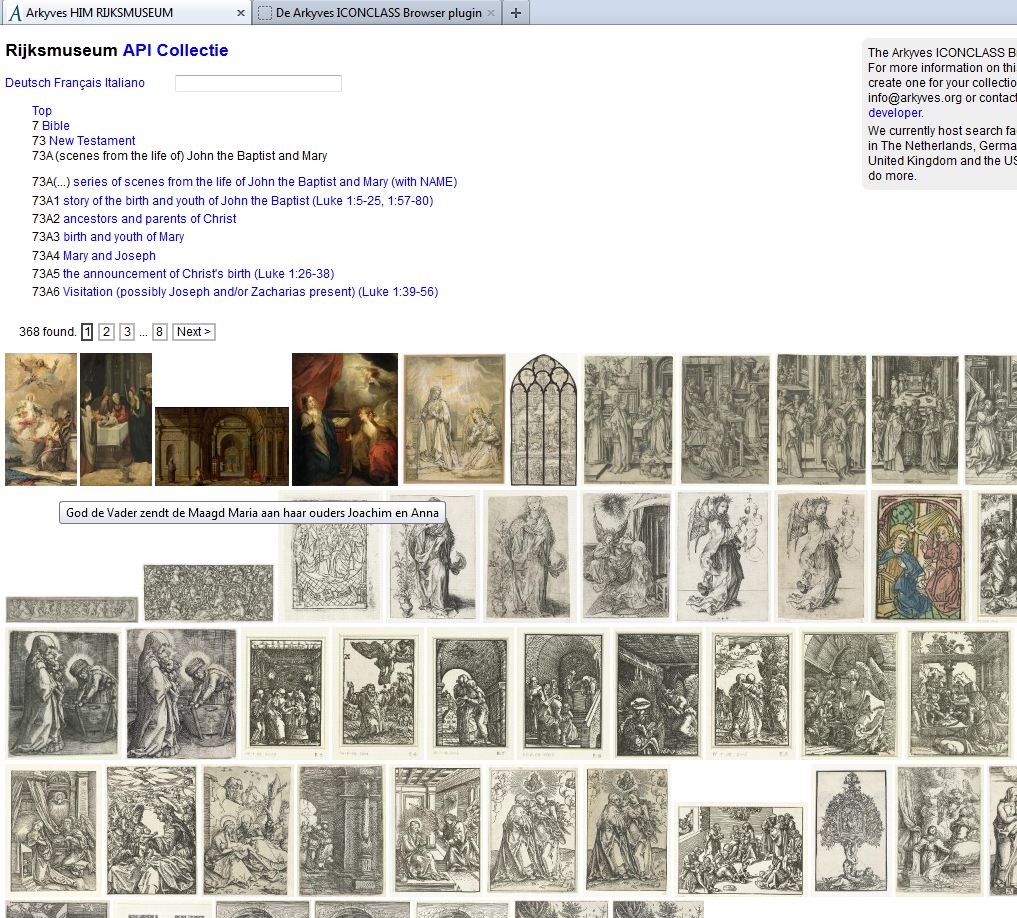Close the ICONCLASS Browser plugin tab
Viewport: 1017px width, 918px height.
pos(491,13)
